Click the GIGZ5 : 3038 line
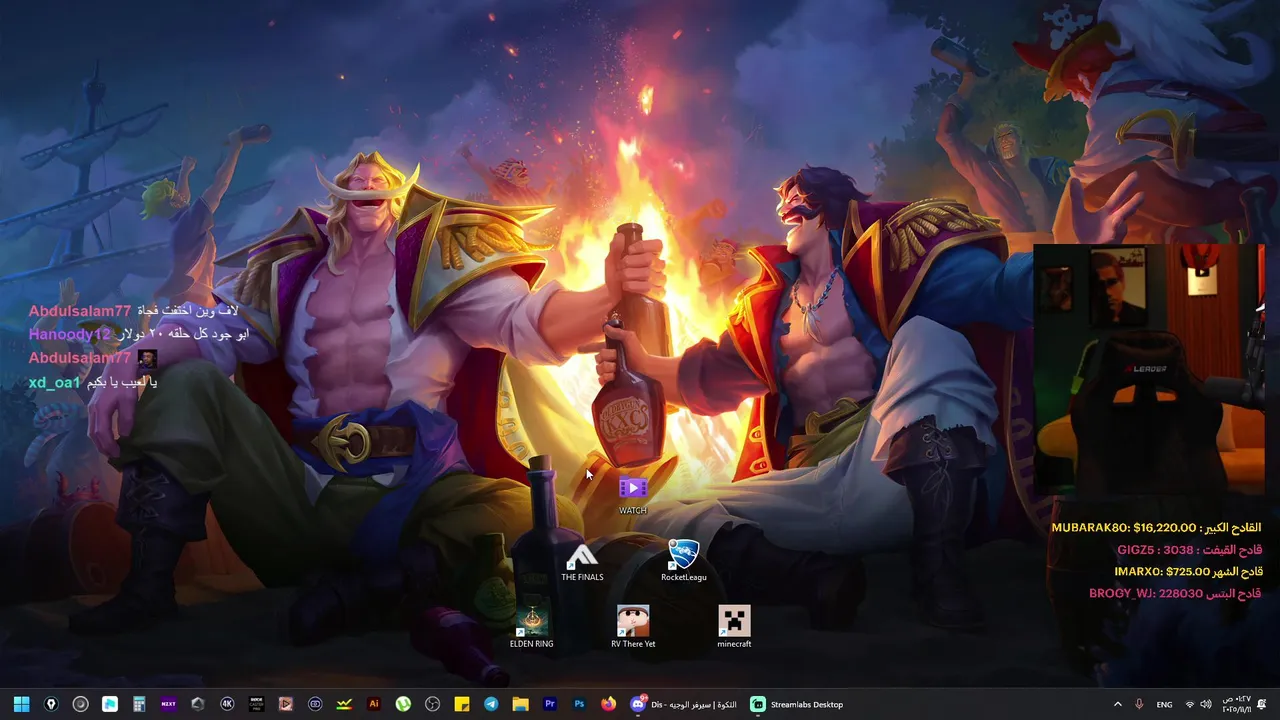Screen dimensions: 1280x720 1189,550
